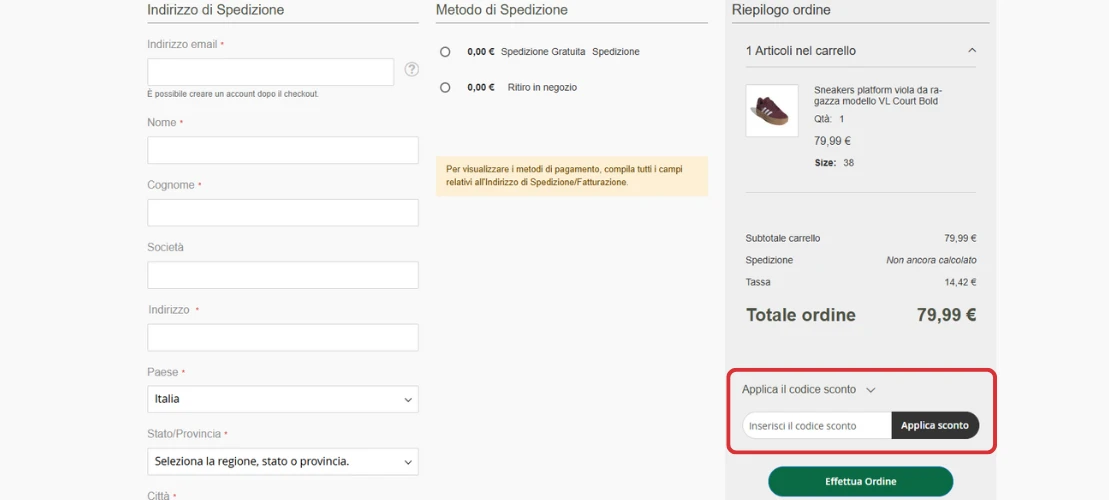Choose the Ritiro in negozio option
The height and width of the screenshot is (500, 1109).
445,88
